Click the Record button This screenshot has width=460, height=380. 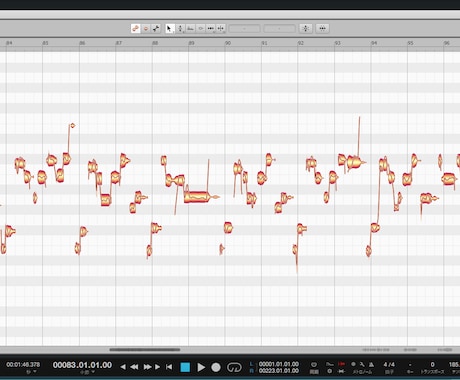[x=216, y=367]
